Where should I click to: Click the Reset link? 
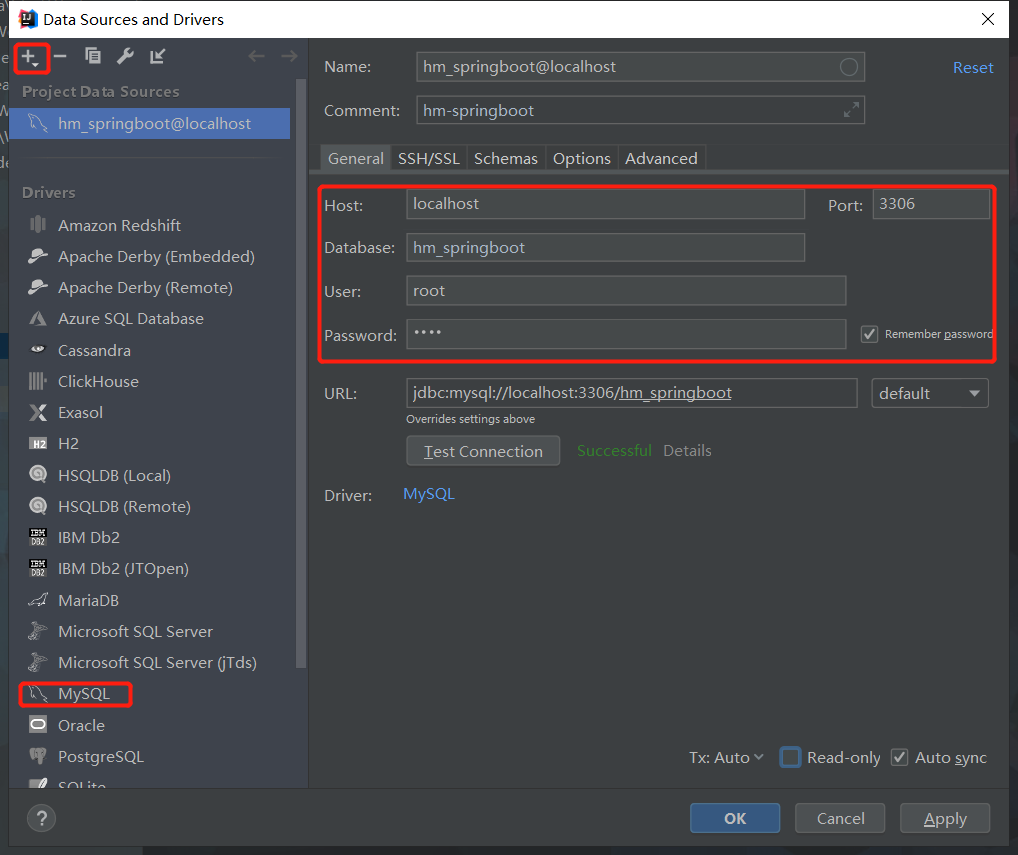pyautogui.click(x=973, y=68)
